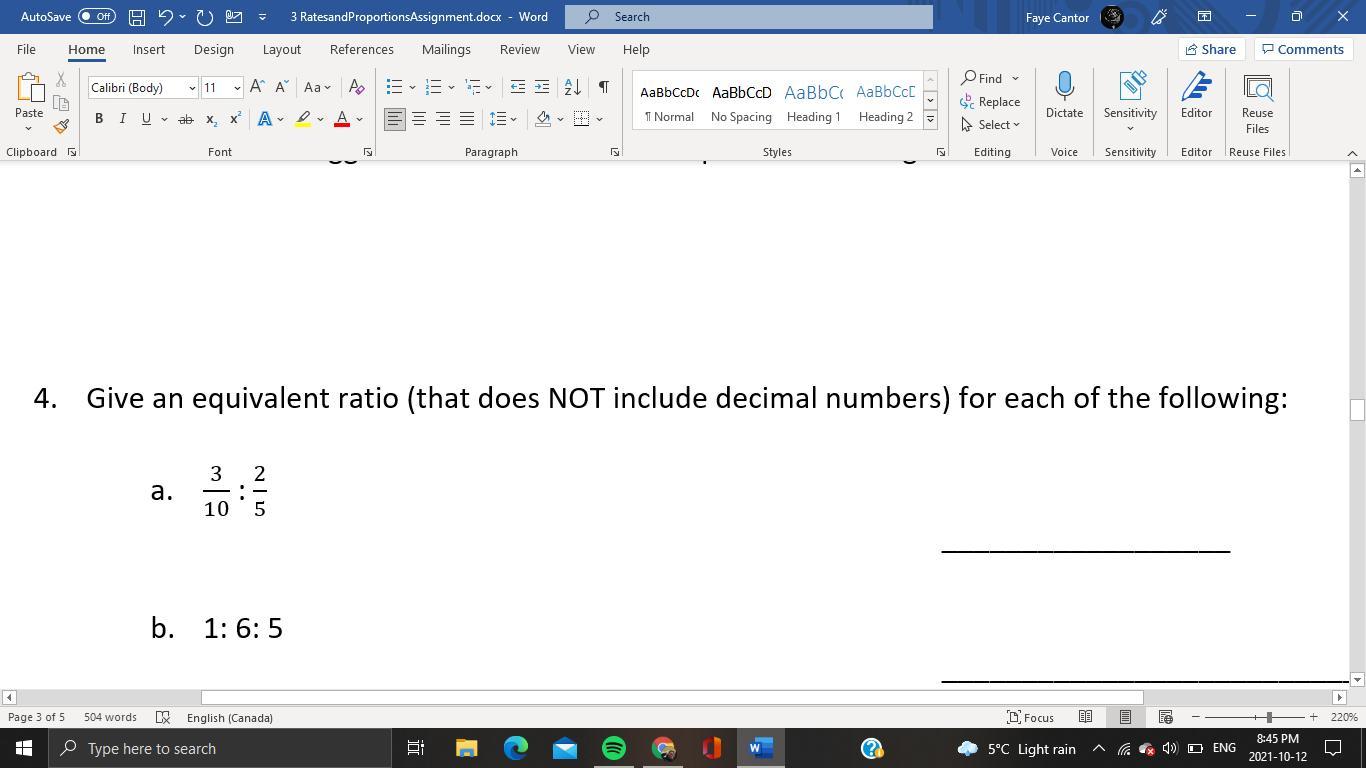Click the Format Painter icon
This screenshot has width=1366, height=768.
(61, 127)
